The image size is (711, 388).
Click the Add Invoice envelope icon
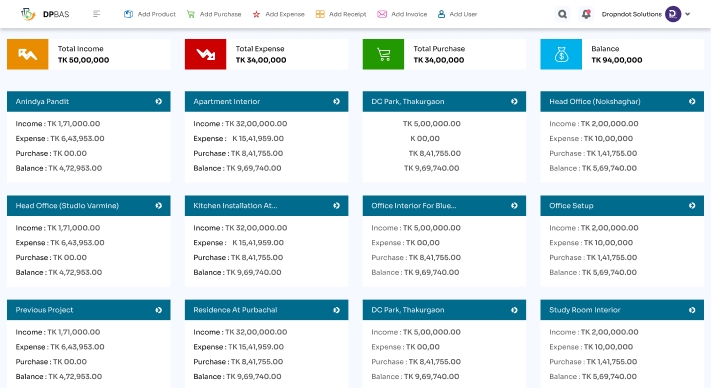[x=382, y=14]
